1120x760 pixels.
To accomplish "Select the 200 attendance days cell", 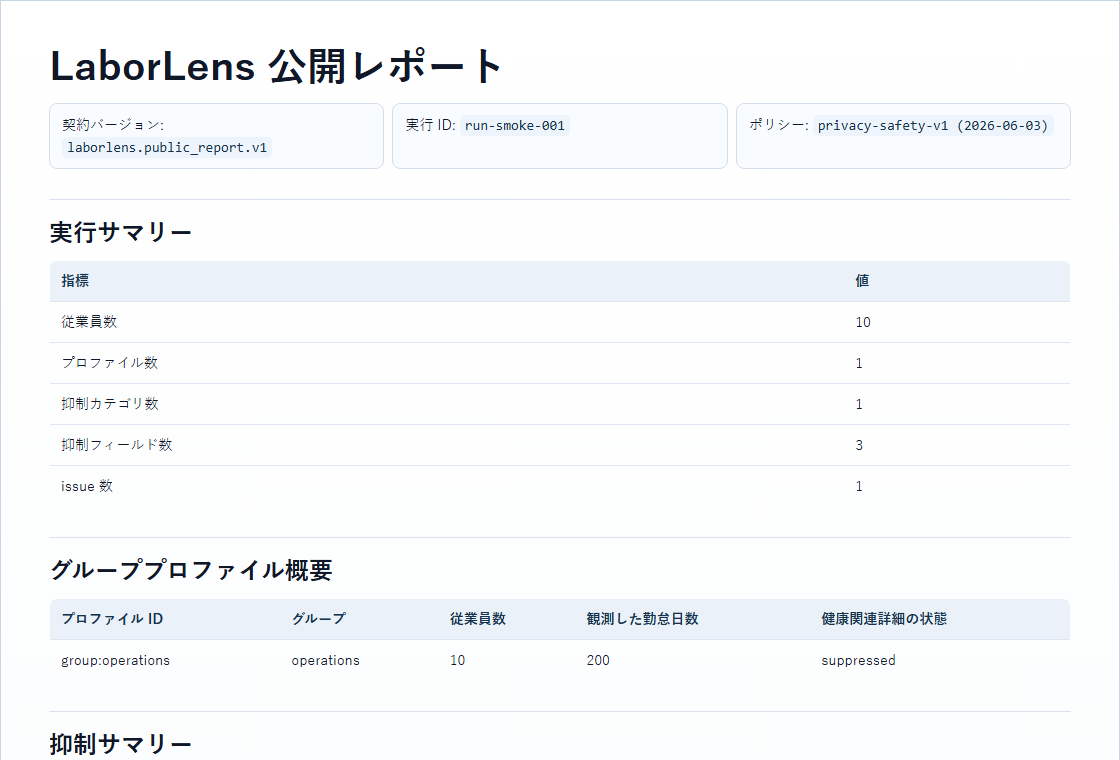I will pyautogui.click(x=598, y=660).
